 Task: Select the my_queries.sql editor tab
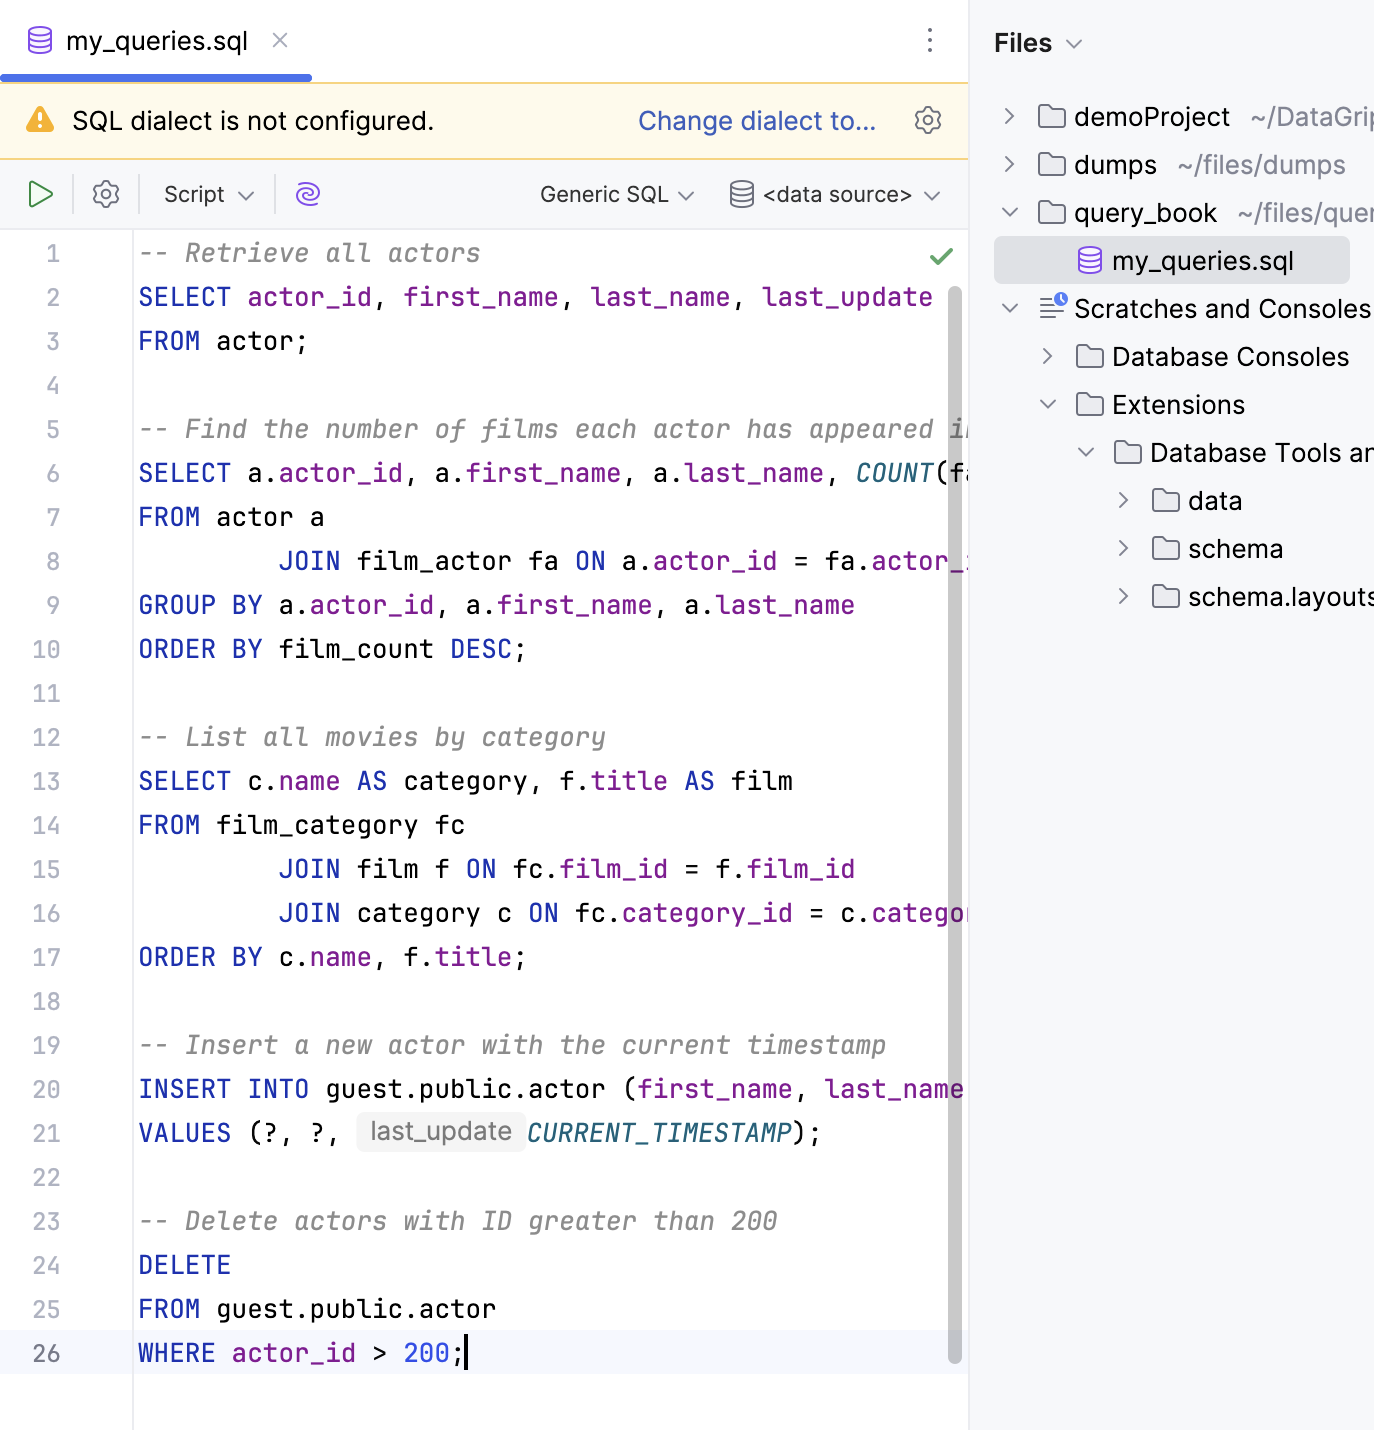pos(156,40)
